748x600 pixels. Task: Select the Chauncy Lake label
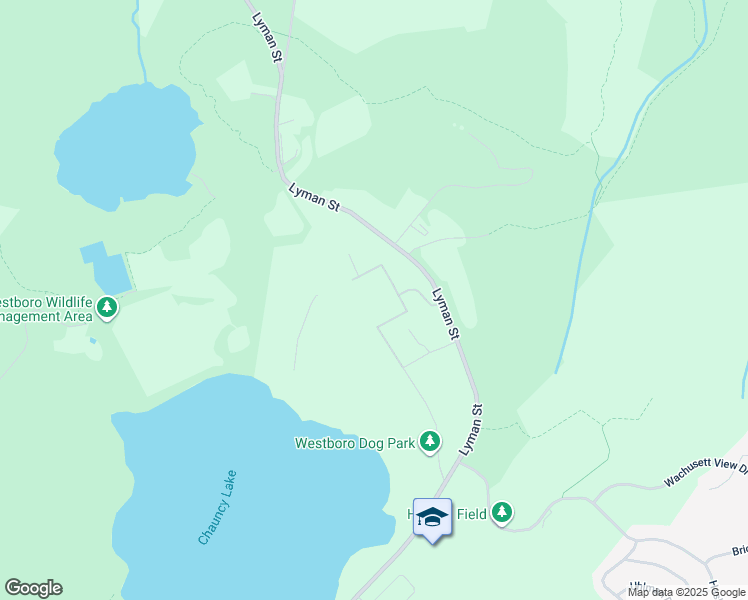pos(218,507)
